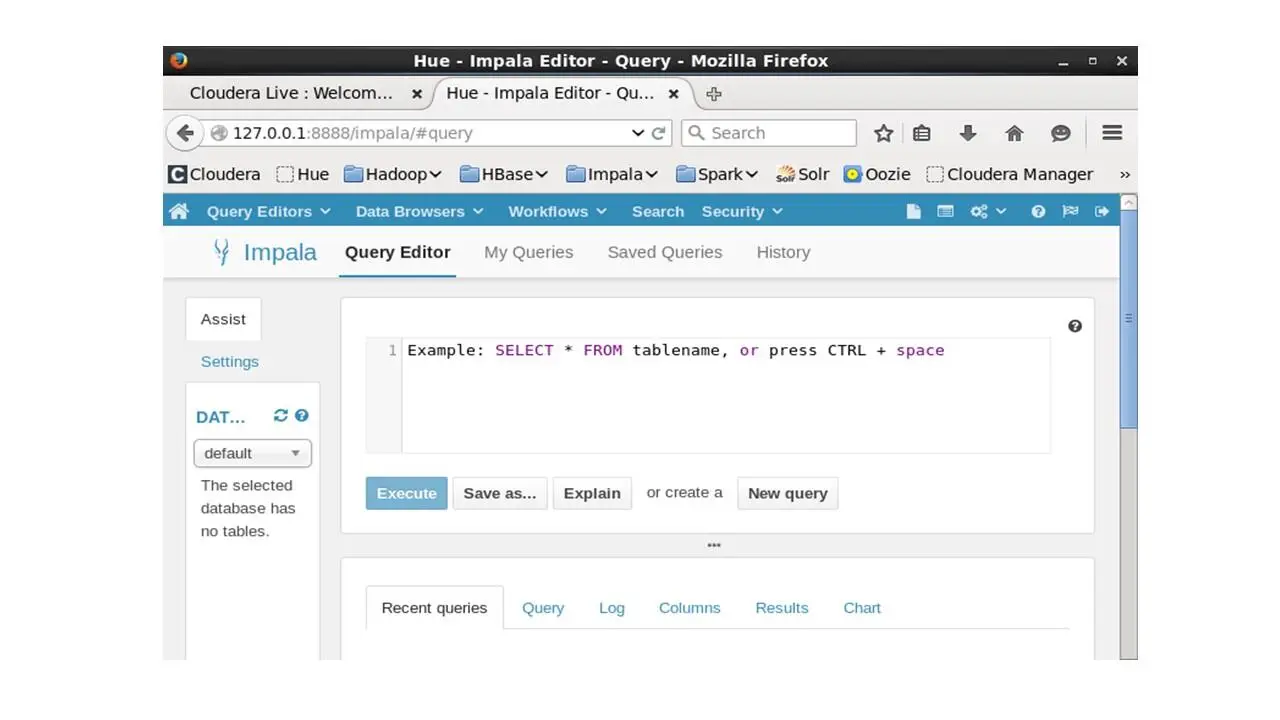Open the Solr bookmark

tap(803, 174)
